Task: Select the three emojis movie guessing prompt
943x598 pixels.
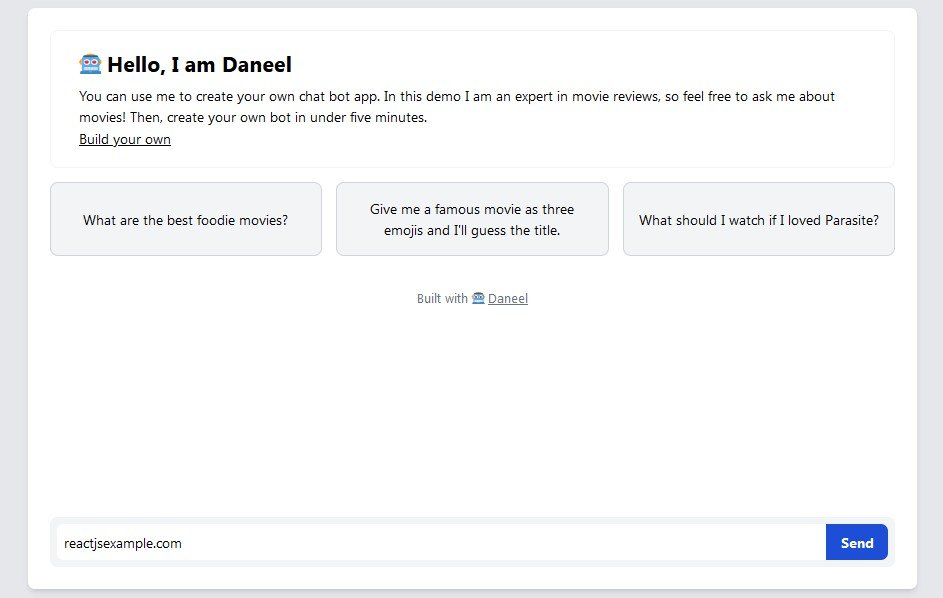Action: click(x=472, y=220)
